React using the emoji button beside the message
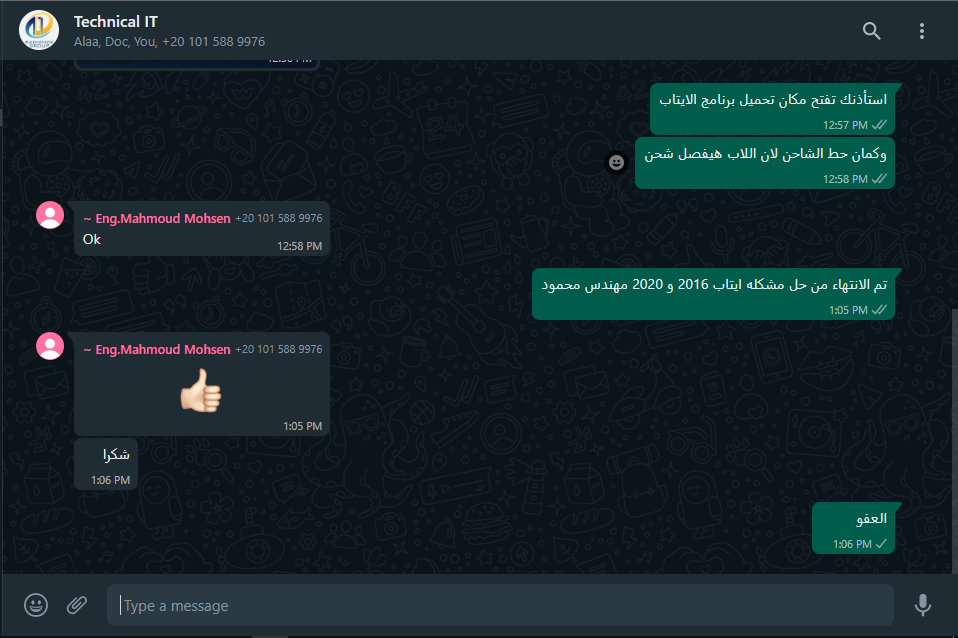The width and height of the screenshot is (958, 638). click(x=616, y=163)
